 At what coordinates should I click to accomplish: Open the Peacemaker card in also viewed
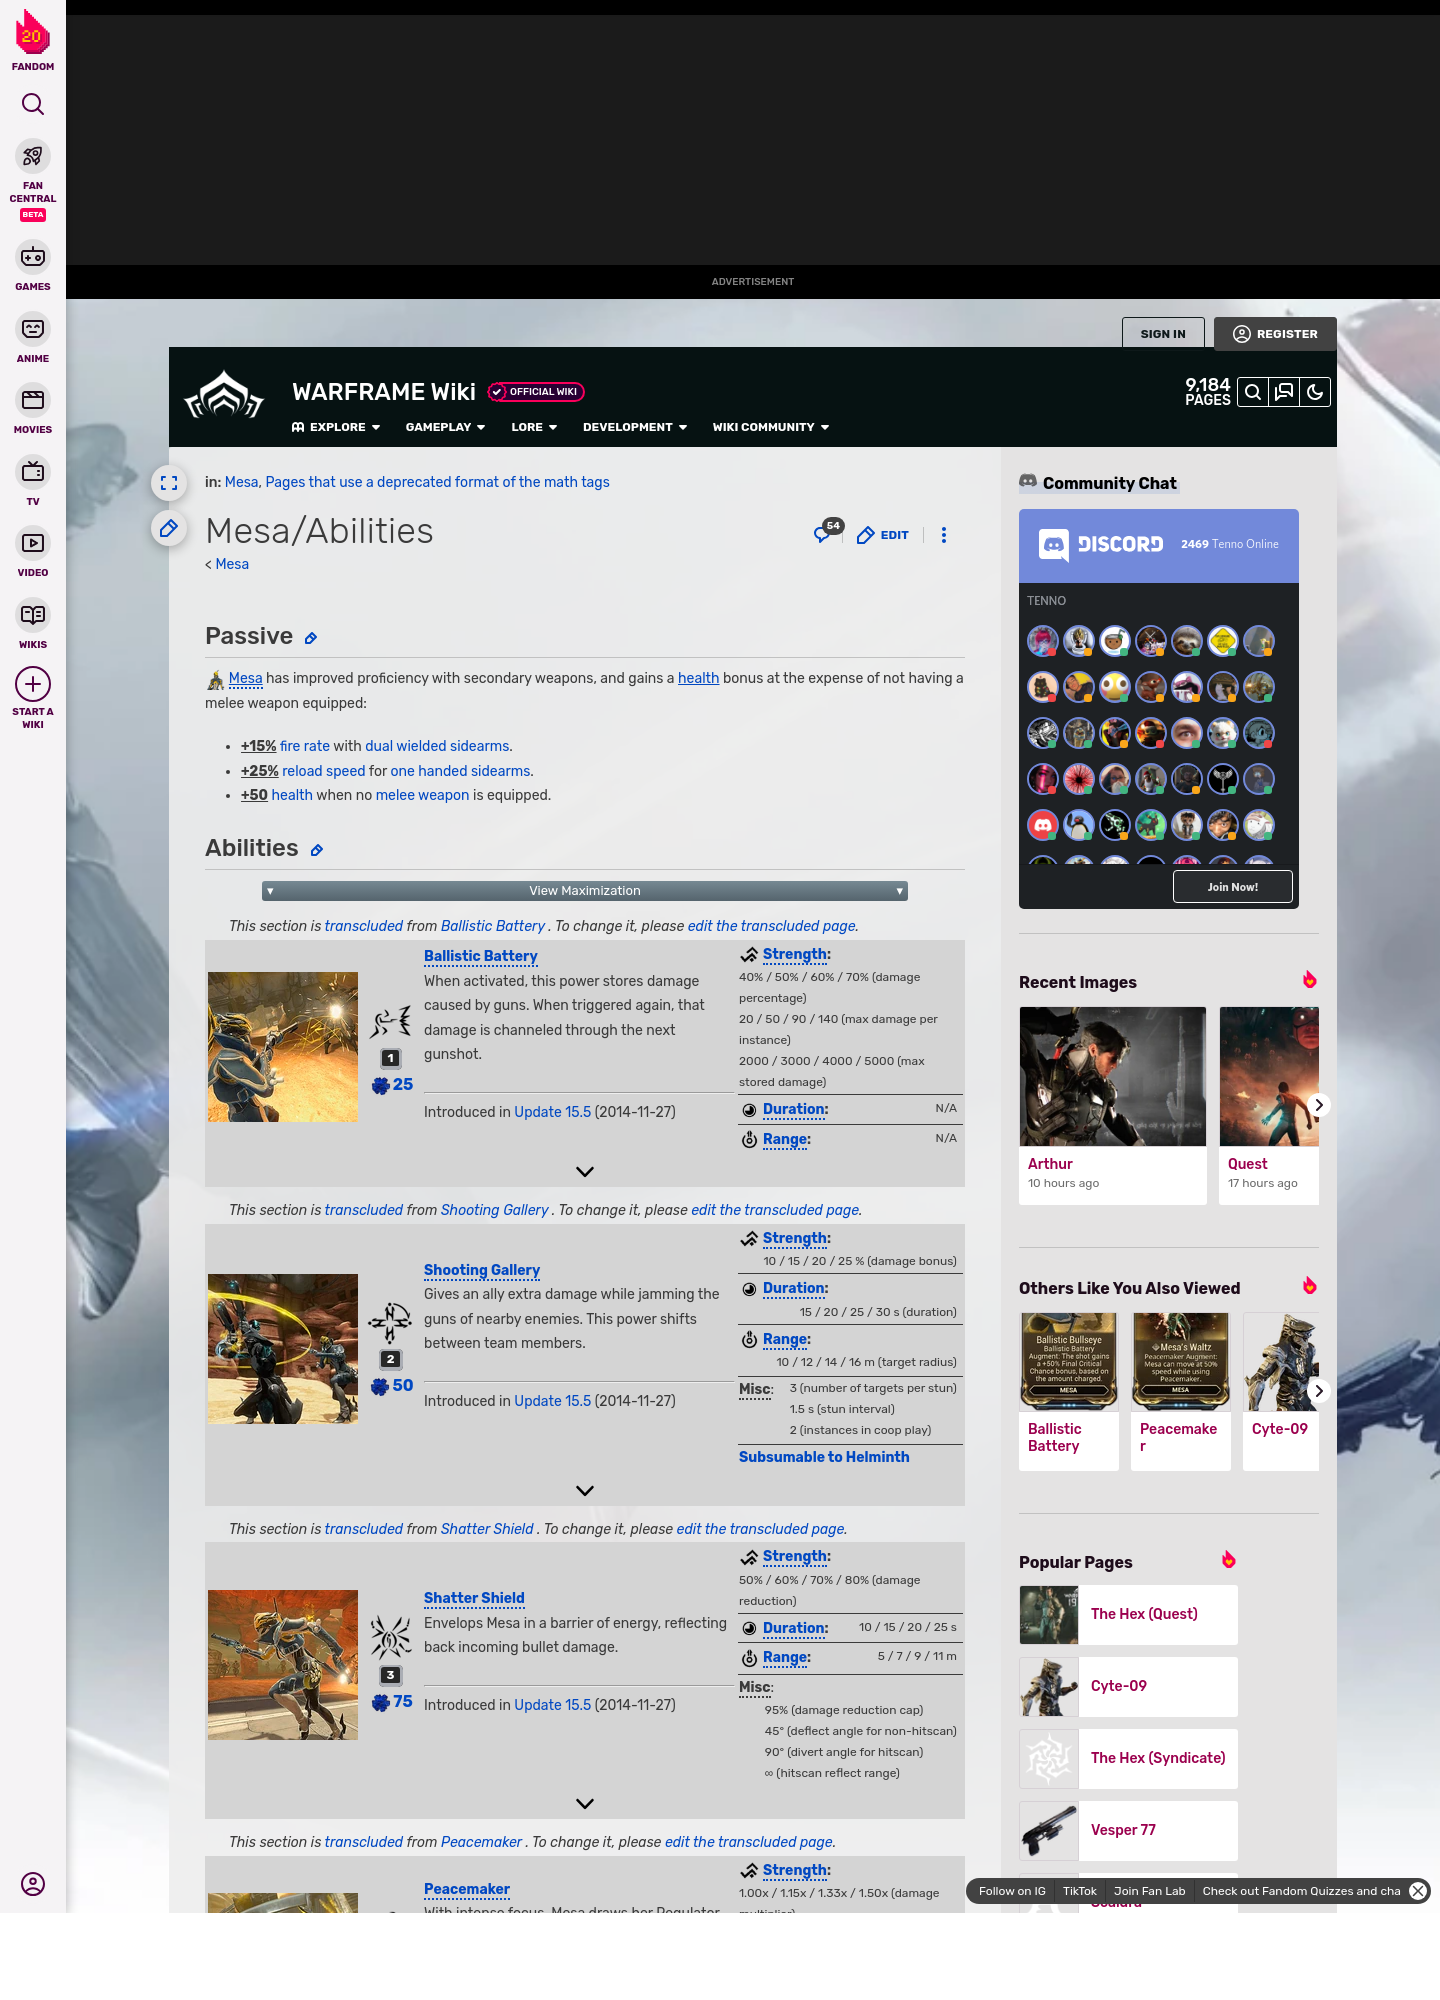(x=1181, y=1391)
